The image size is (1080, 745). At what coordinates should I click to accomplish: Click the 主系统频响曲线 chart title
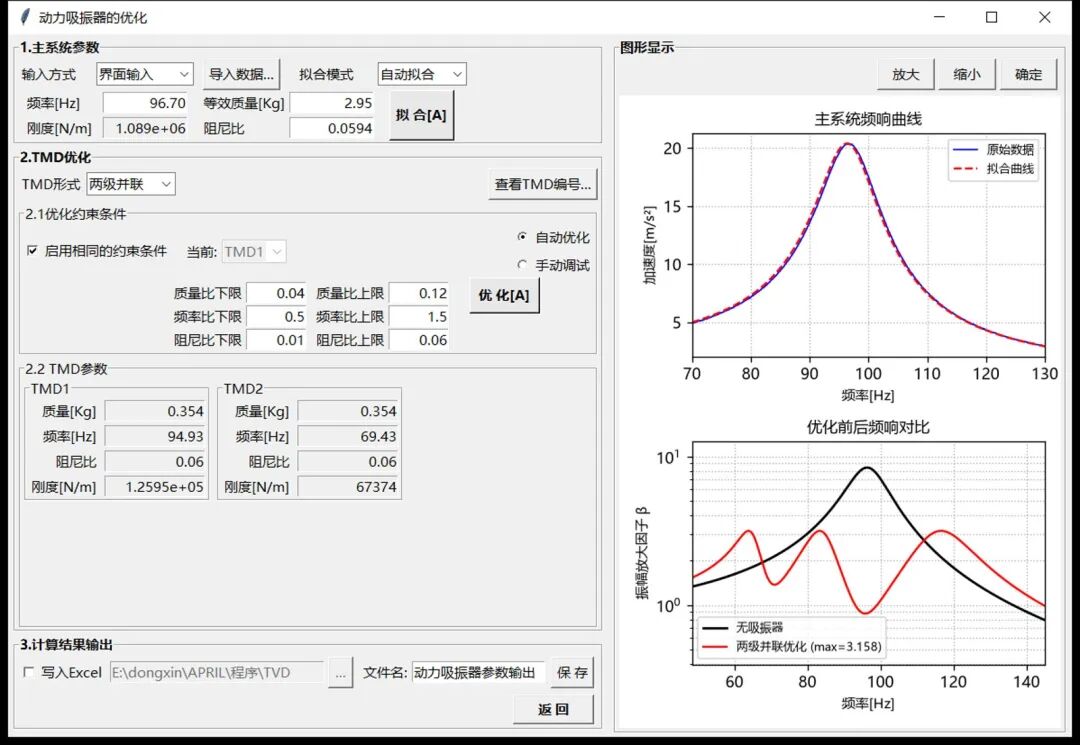pos(868,119)
